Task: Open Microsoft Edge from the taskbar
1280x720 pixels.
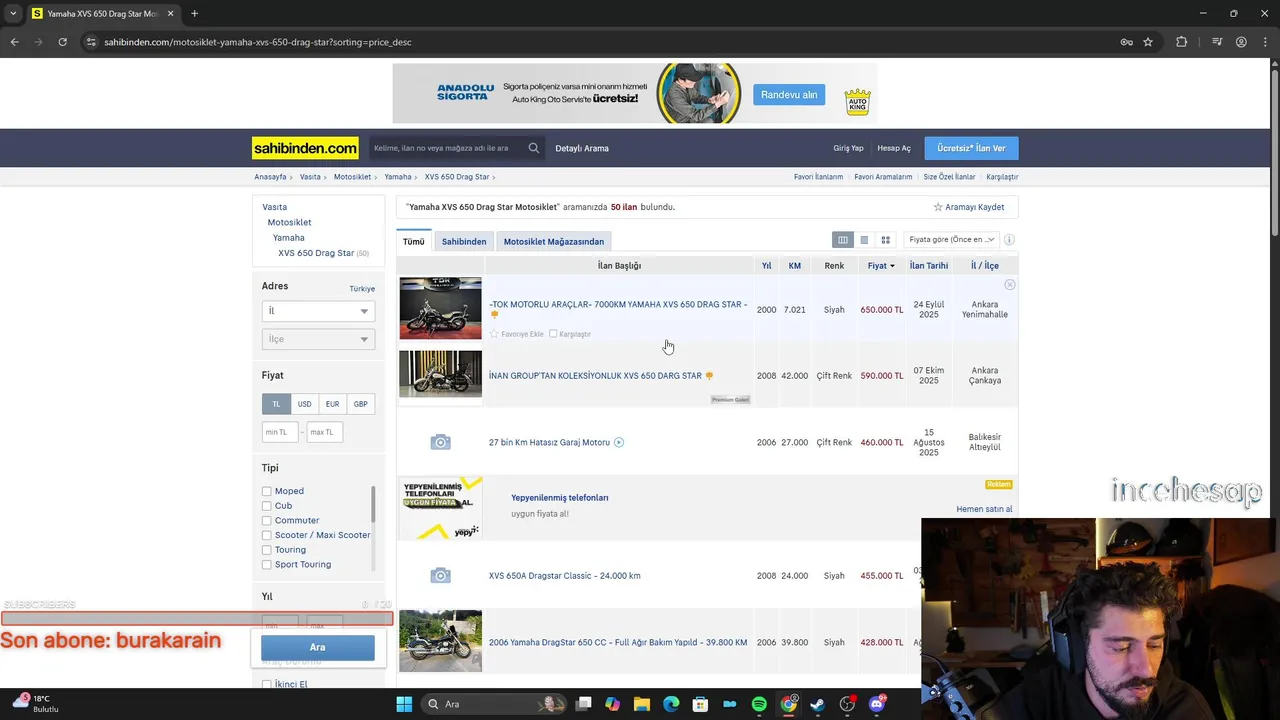Action: pyautogui.click(x=671, y=704)
